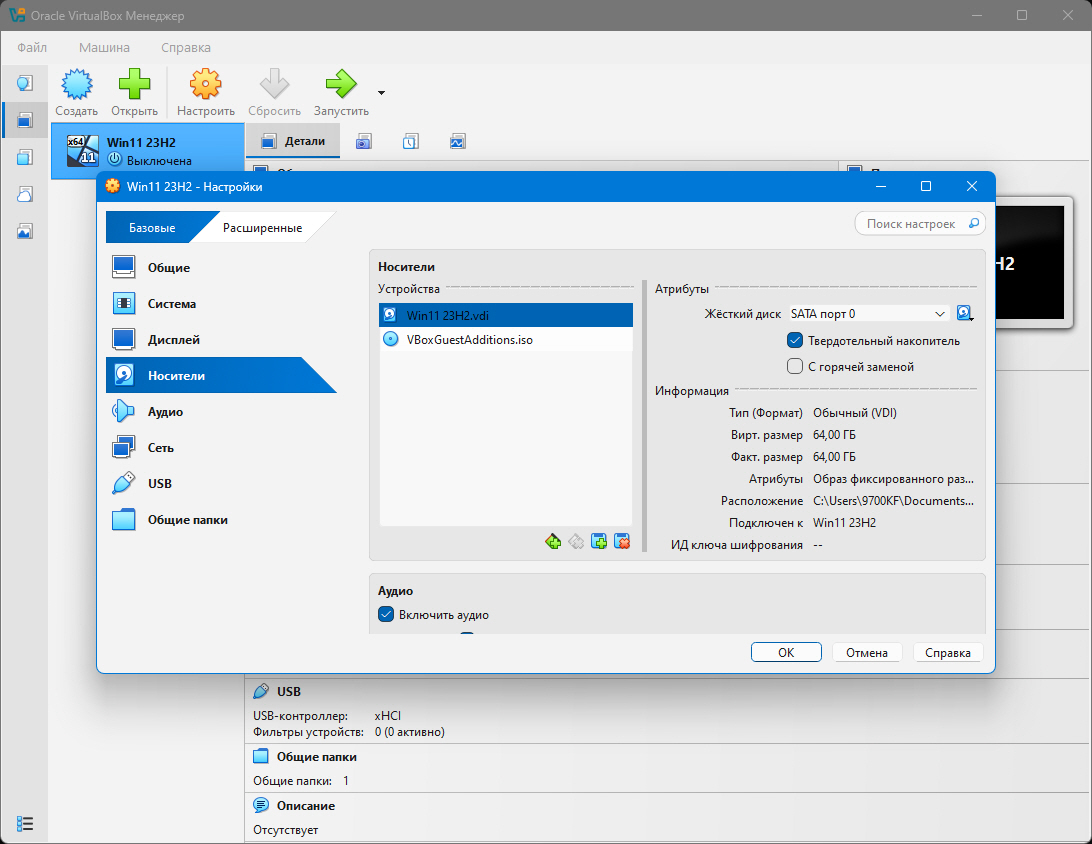This screenshot has height=844, width=1092.
Task: Click the Обычный (VDI) format value
Action: pyautogui.click(x=855, y=413)
